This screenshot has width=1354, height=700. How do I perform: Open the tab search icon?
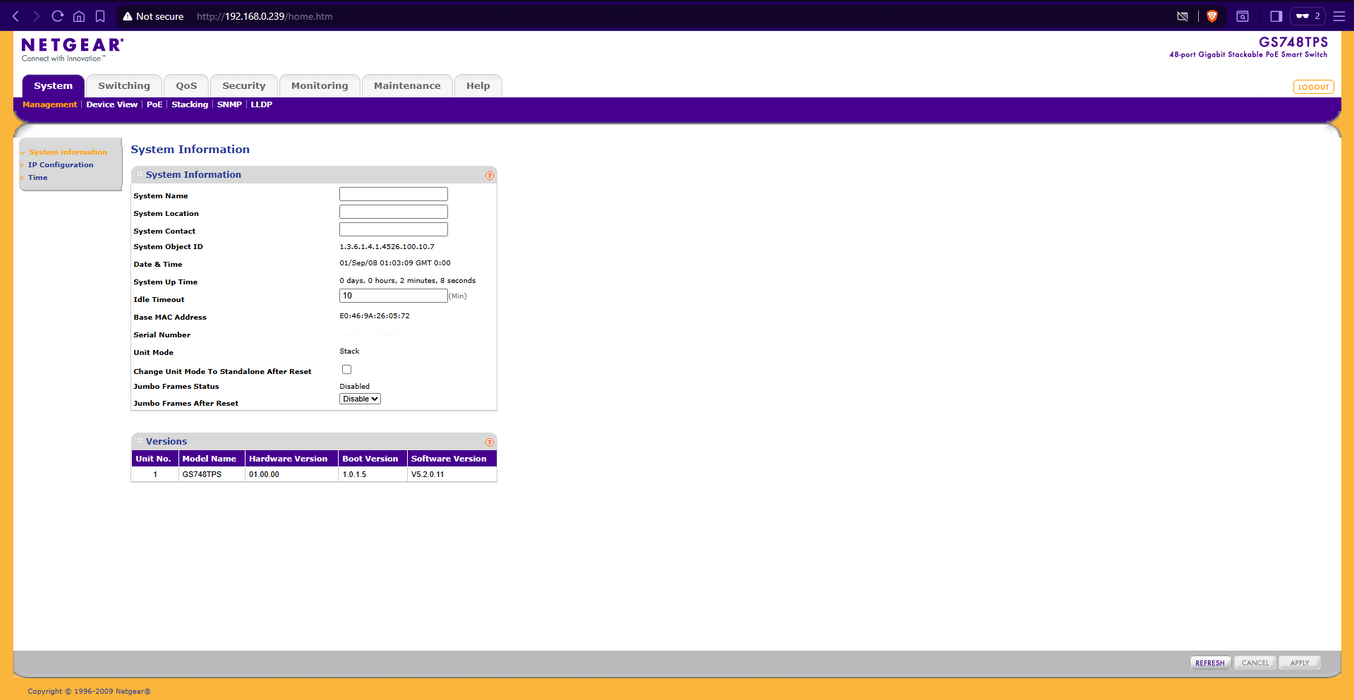[x=1242, y=16]
